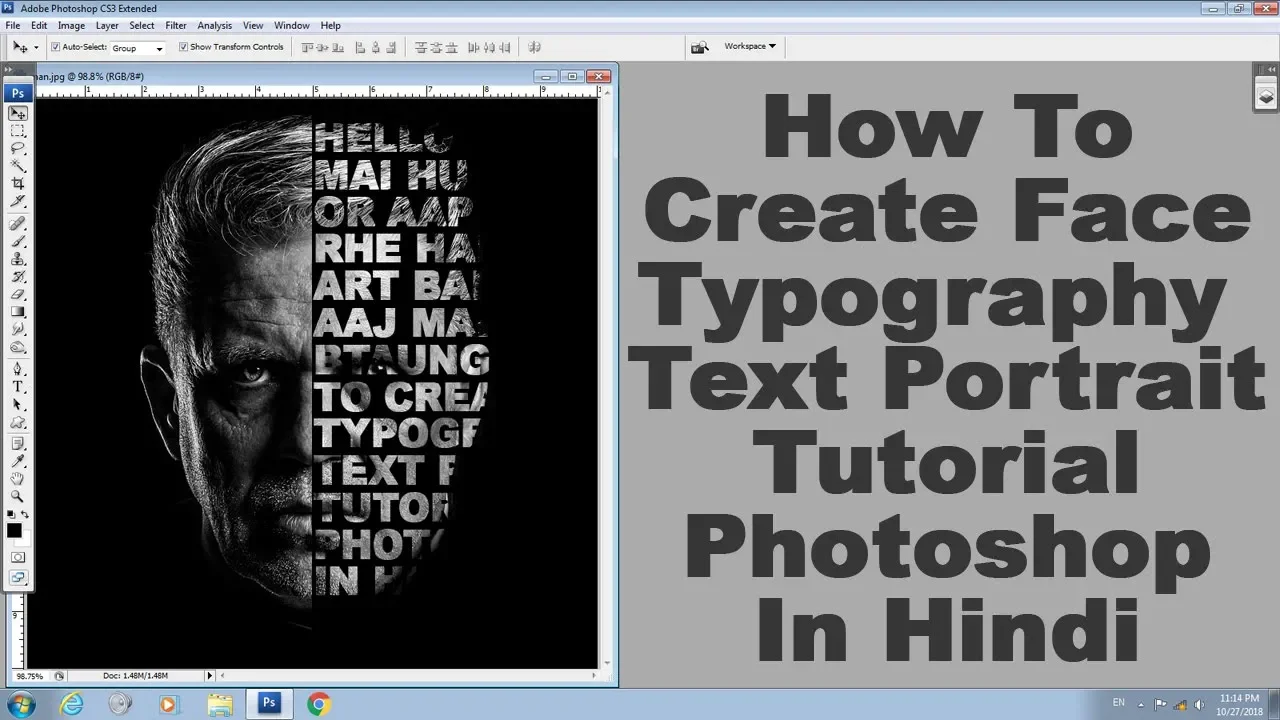Open the Layer menu
Viewport: 1280px width, 720px height.
tap(107, 25)
